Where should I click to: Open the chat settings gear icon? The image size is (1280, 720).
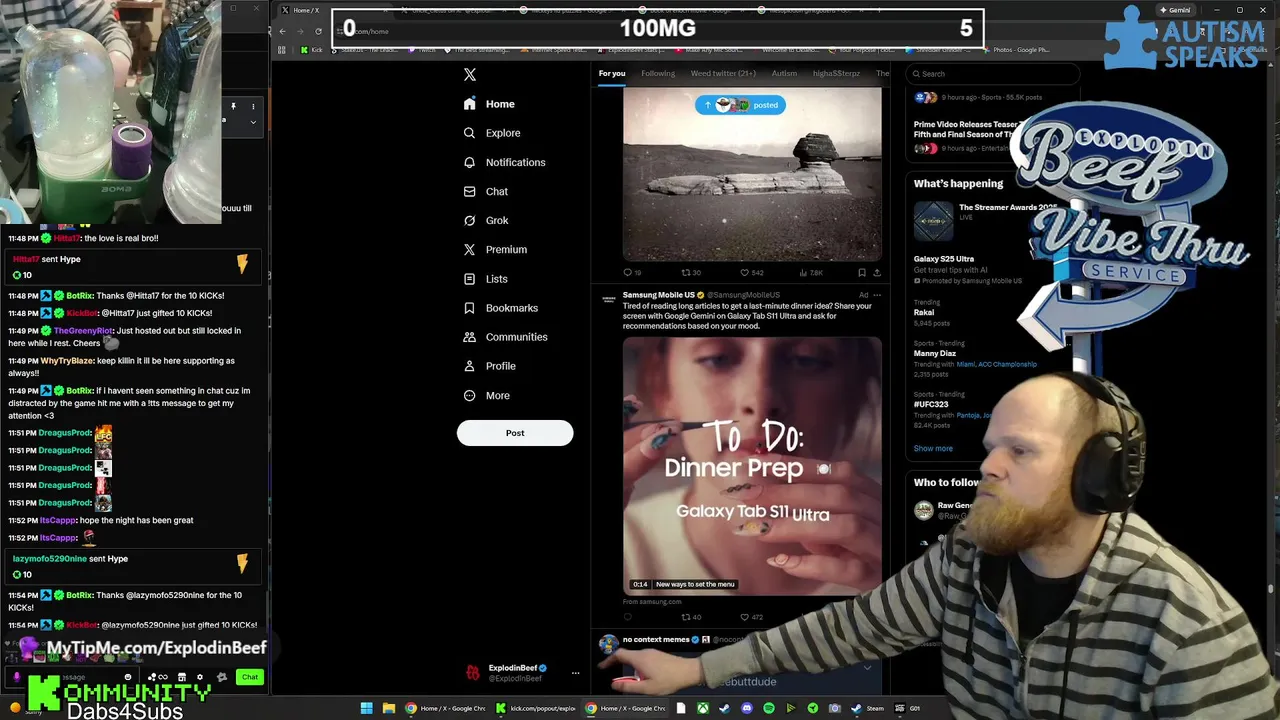(199, 677)
